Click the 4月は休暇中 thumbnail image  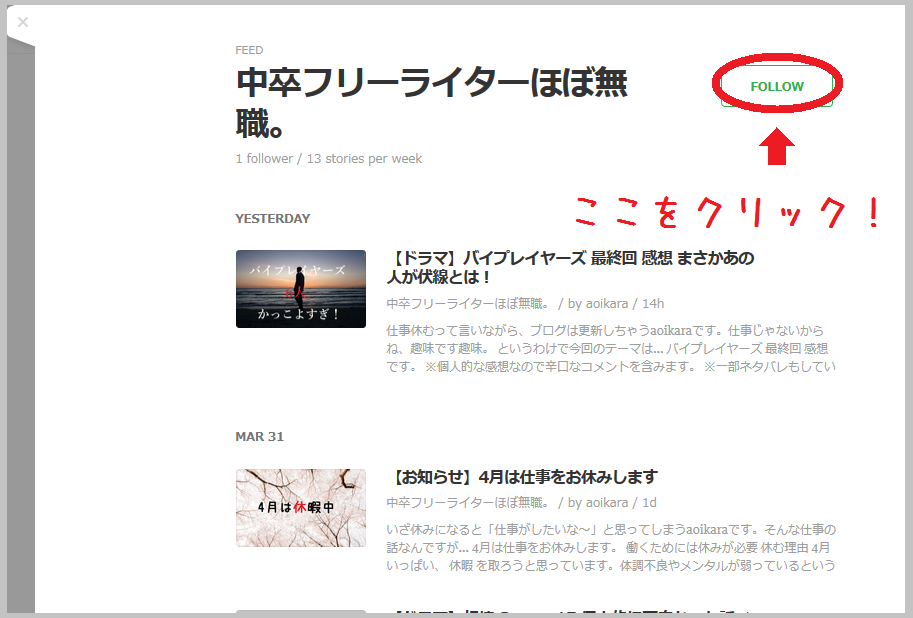[x=301, y=508]
